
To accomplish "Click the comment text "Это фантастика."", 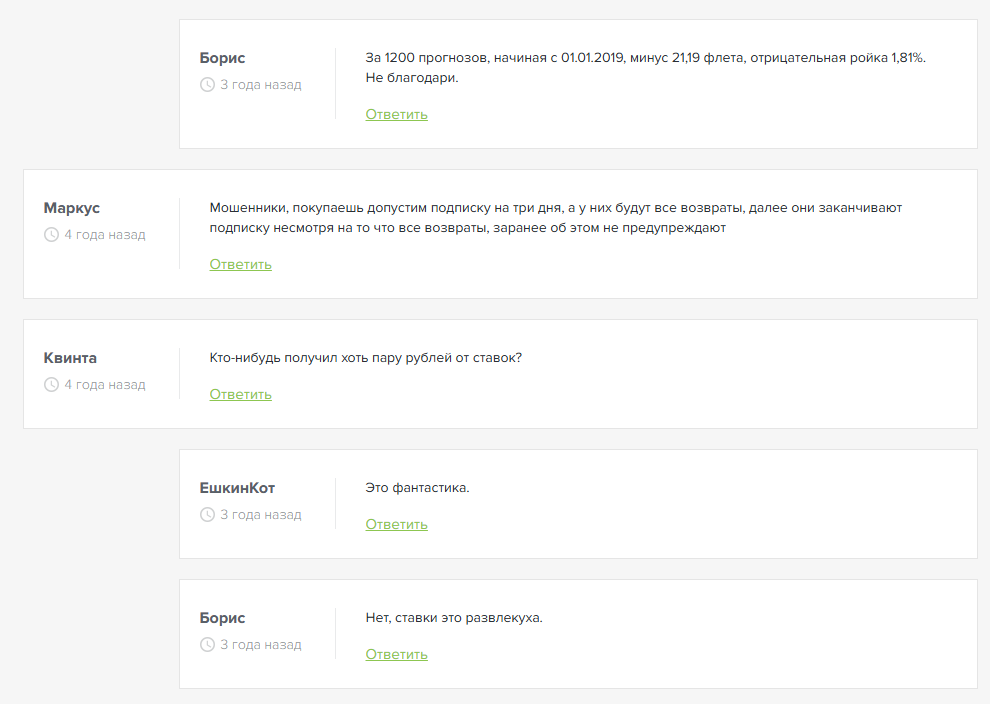I will coord(417,488).
